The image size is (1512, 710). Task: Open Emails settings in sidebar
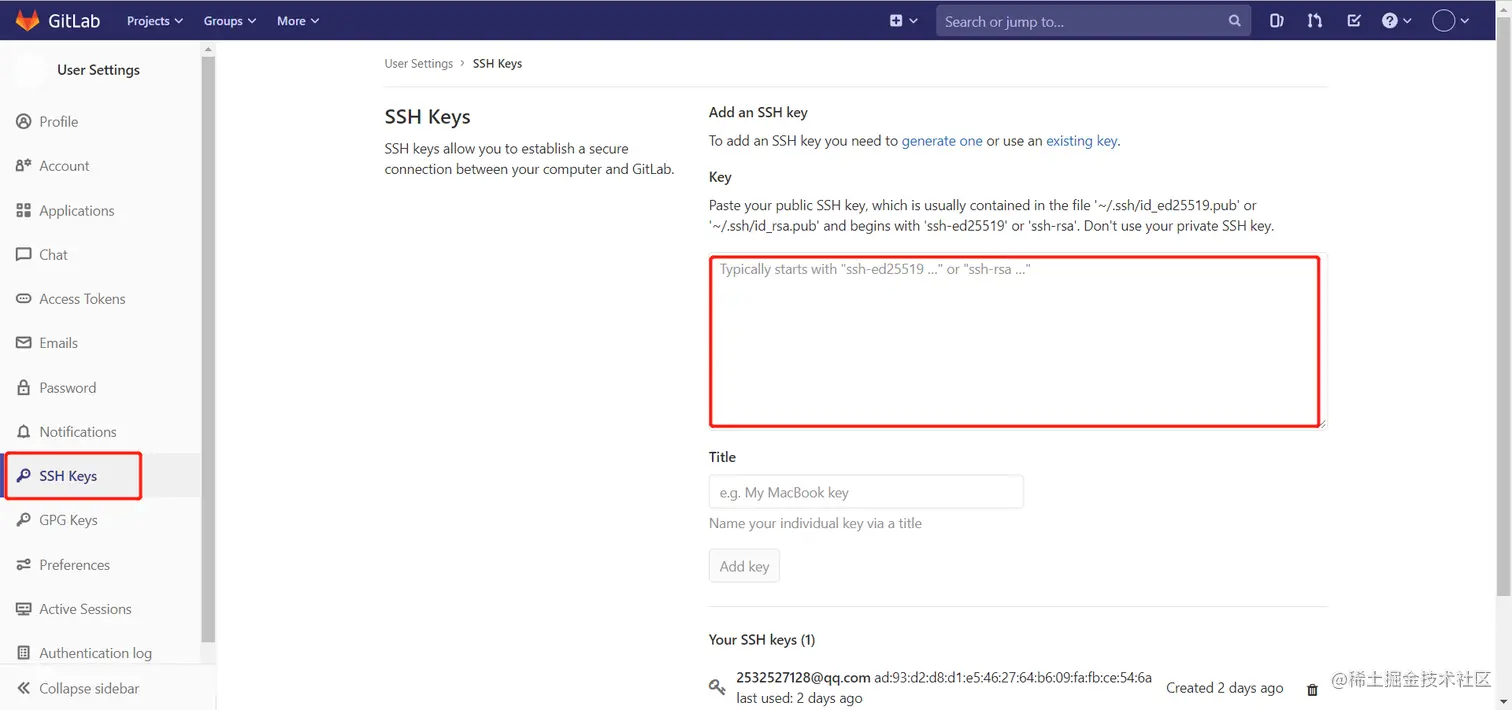point(58,343)
